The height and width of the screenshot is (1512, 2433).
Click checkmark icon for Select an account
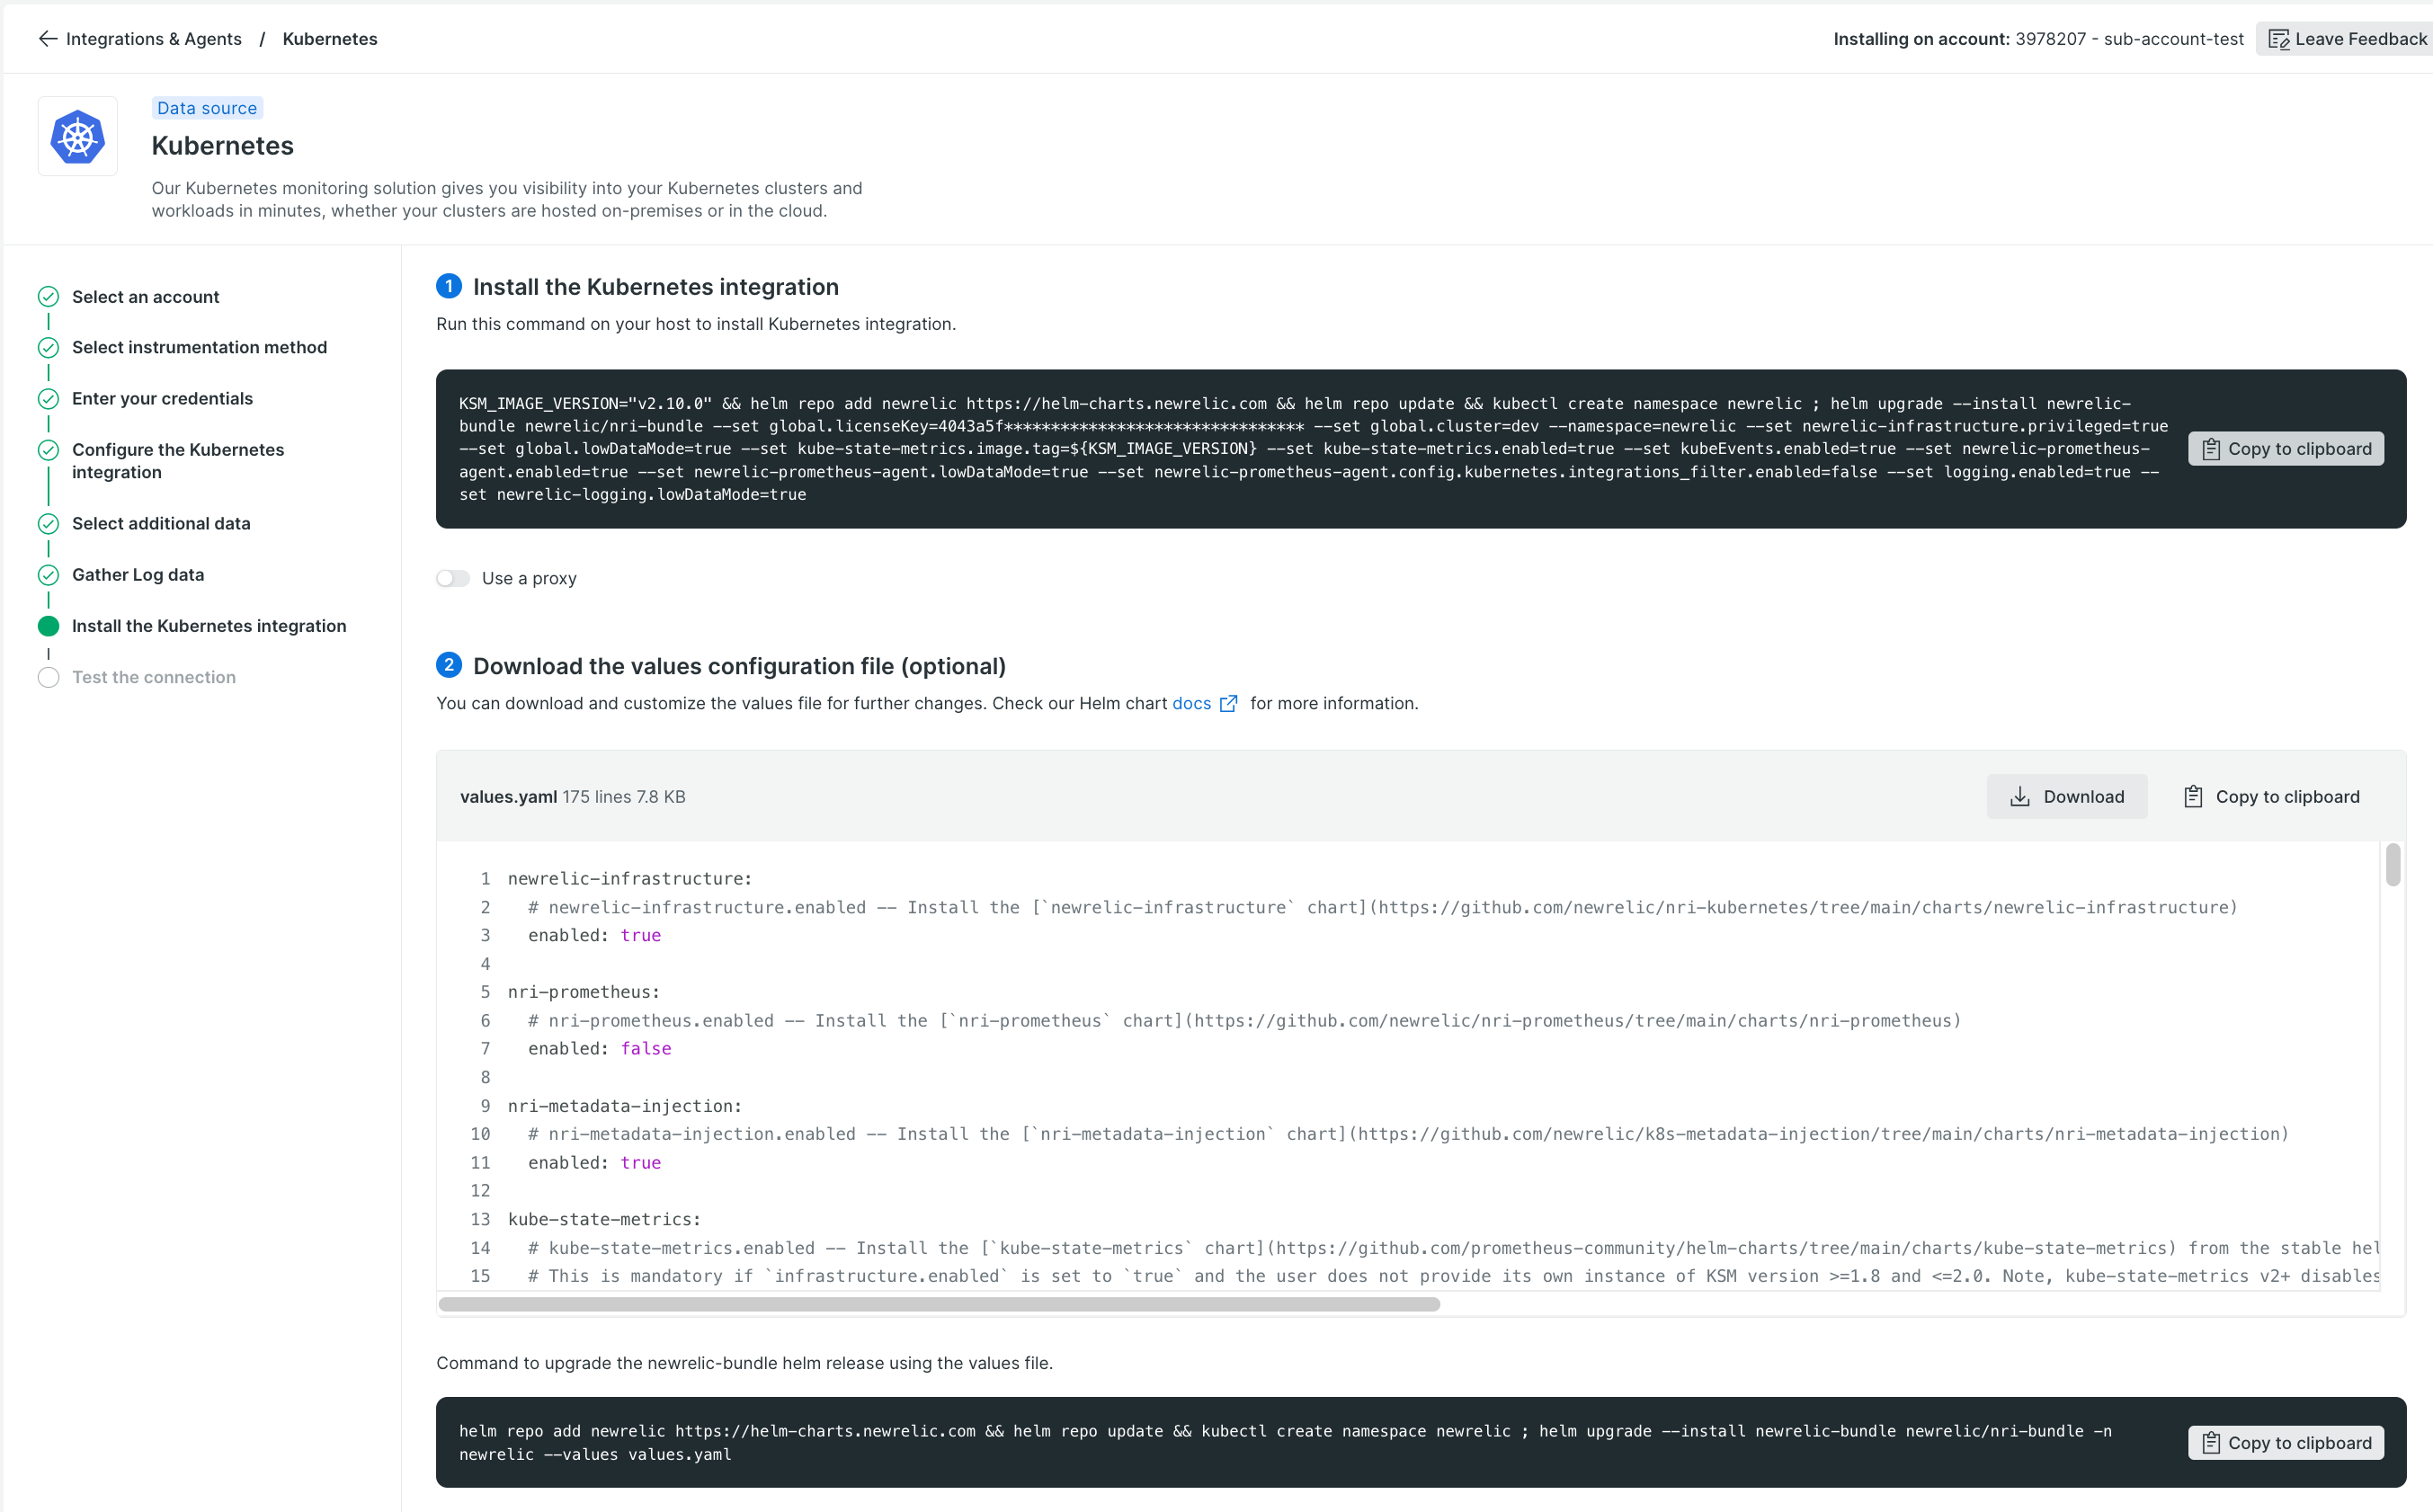[48, 297]
